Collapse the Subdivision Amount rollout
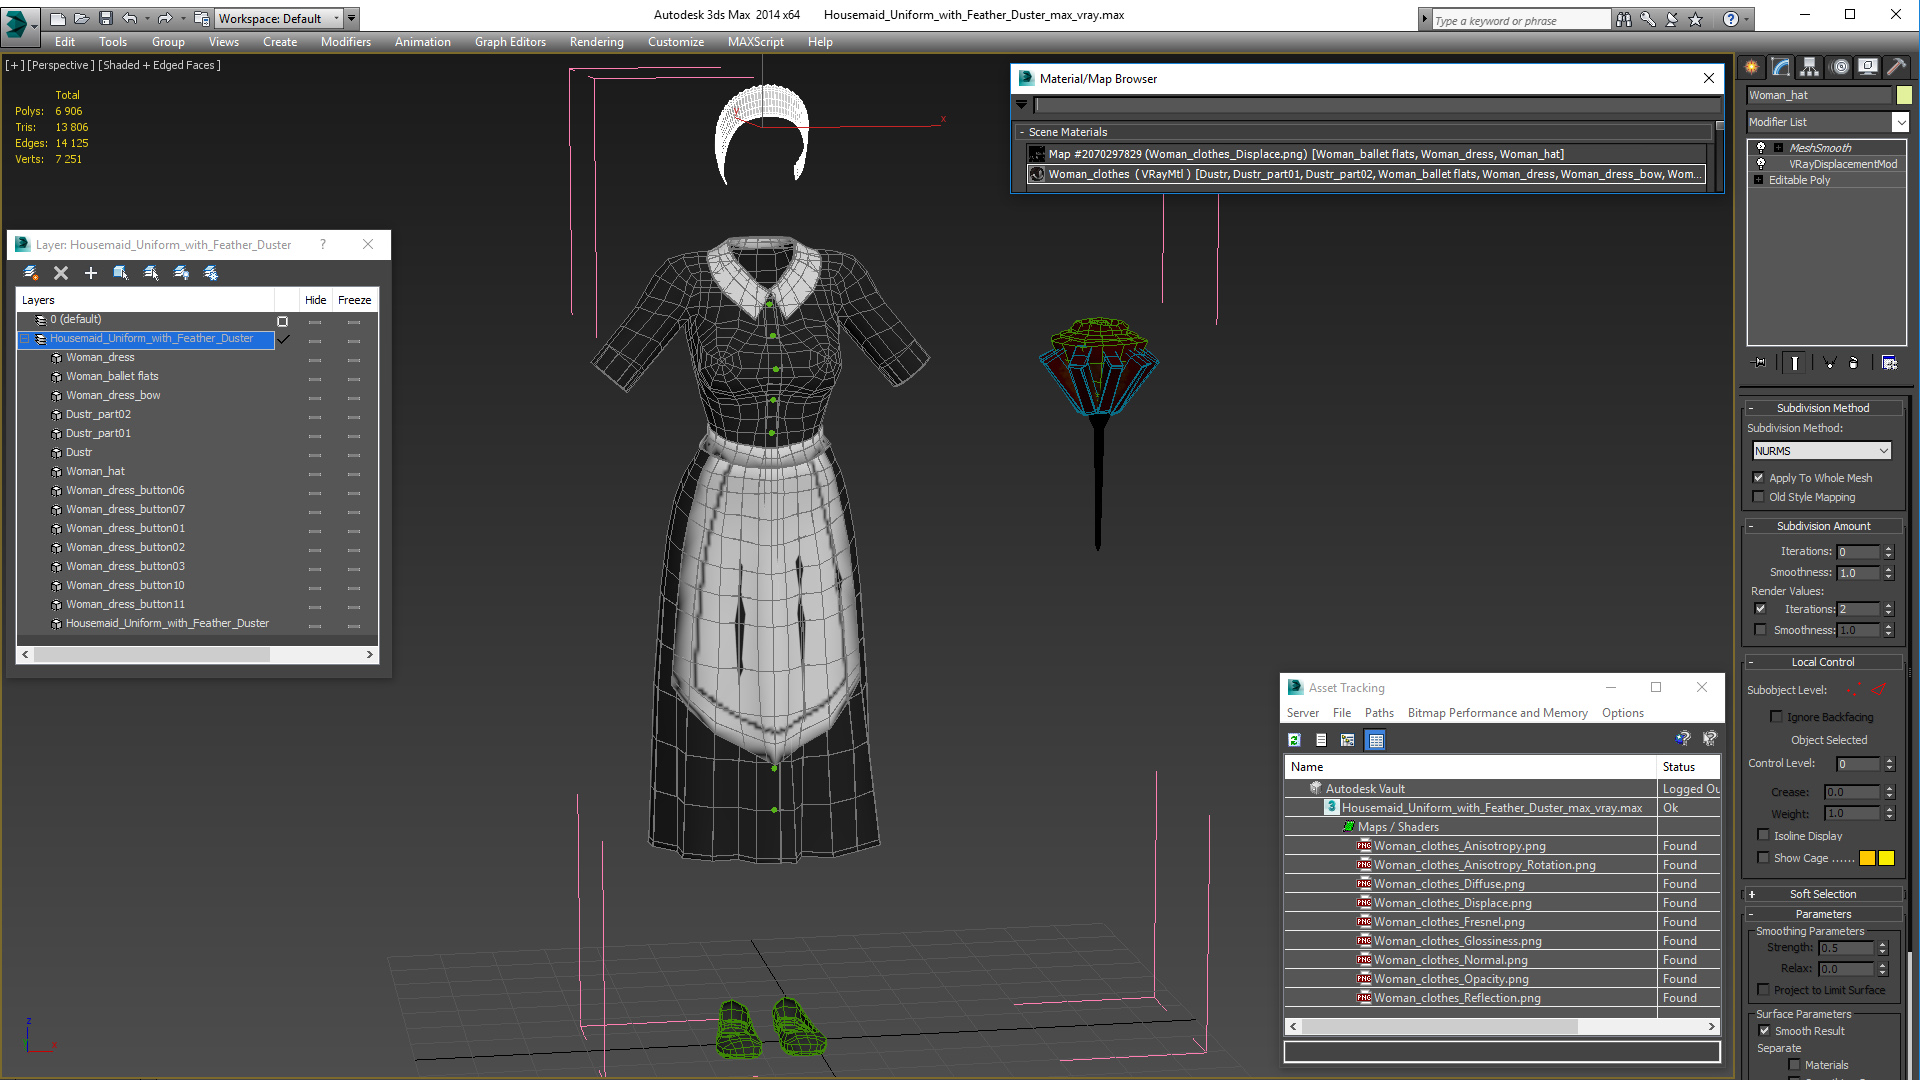This screenshot has width=1920, height=1080. point(1823,526)
